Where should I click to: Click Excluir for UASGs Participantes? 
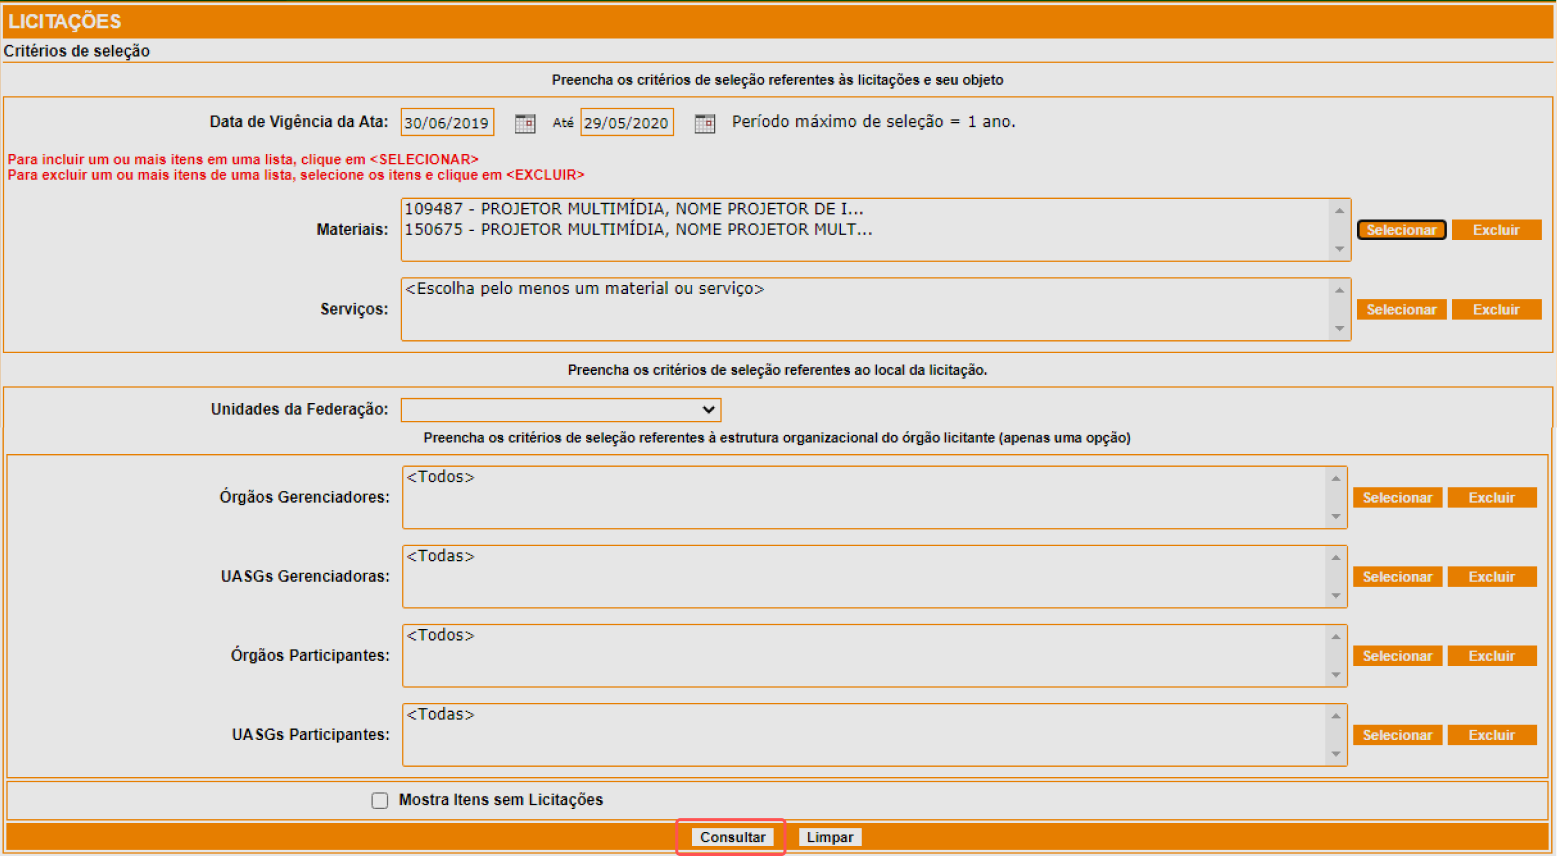pos(1492,735)
